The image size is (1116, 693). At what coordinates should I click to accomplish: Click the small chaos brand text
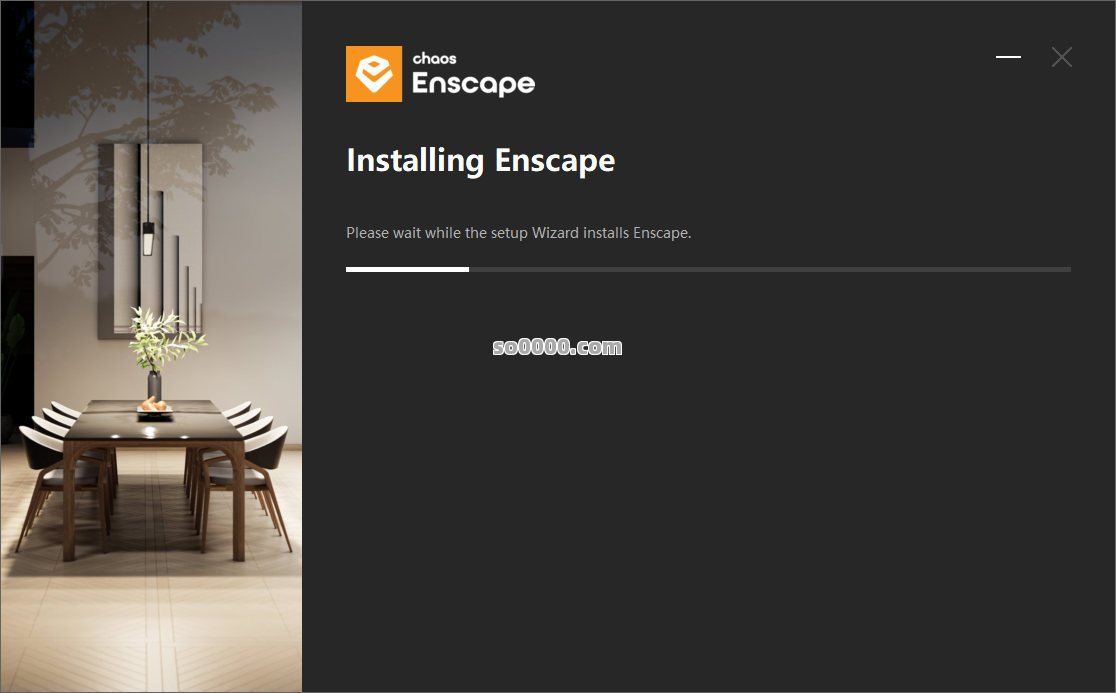[x=434, y=58]
